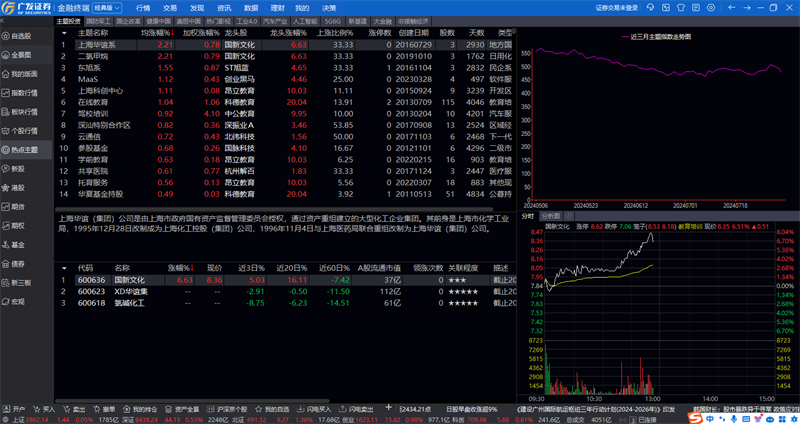The height and width of the screenshot is (424, 800).
Task: Click the 创建日期 column header
Action: [x=414, y=33]
